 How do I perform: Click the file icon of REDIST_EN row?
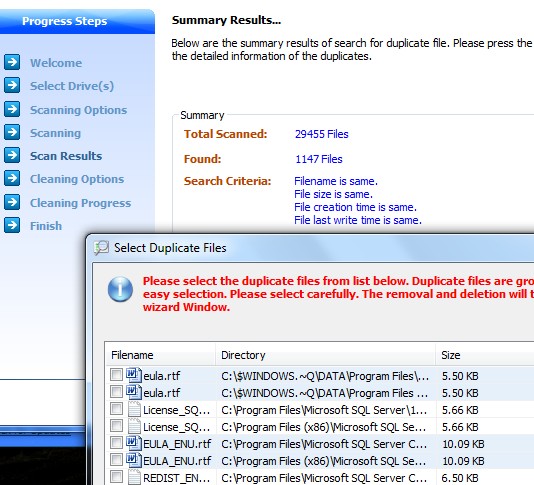(x=134, y=477)
